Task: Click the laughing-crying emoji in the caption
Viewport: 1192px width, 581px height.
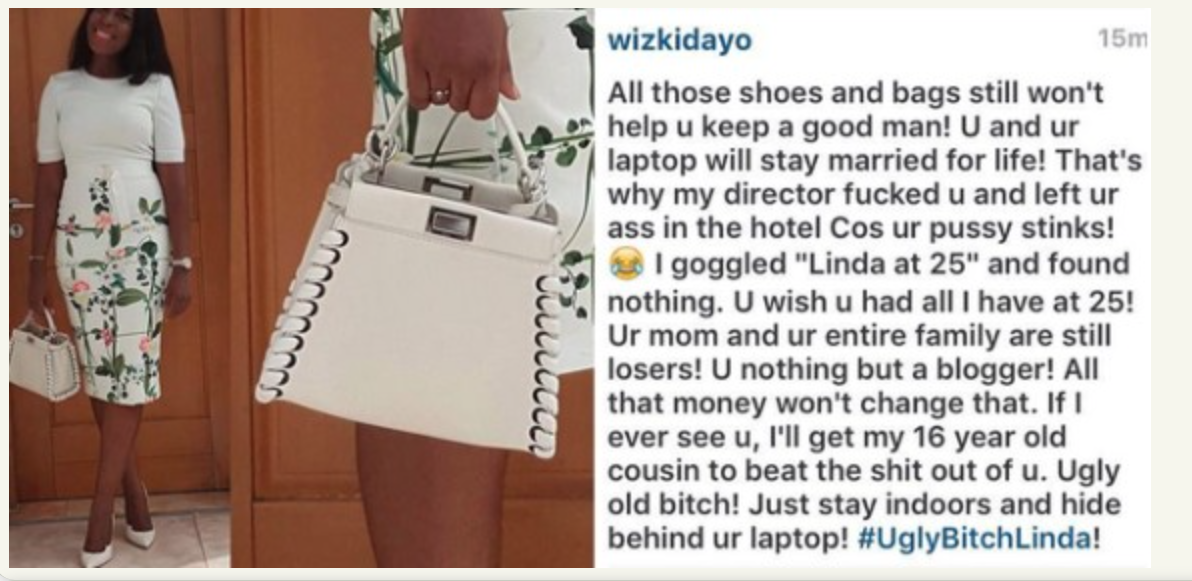Action: (627, 265)
